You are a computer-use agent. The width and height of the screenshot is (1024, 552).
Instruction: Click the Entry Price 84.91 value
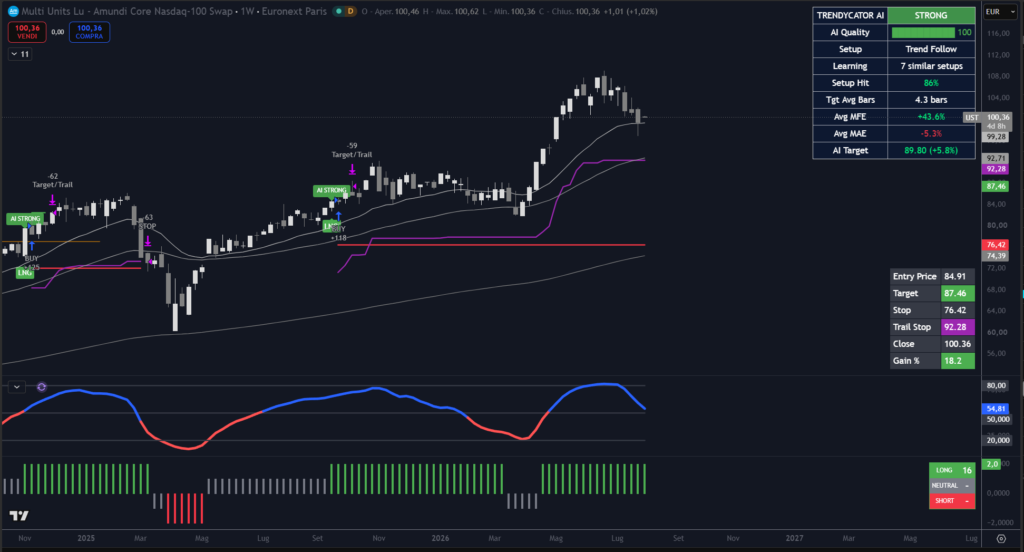point(957,276)
